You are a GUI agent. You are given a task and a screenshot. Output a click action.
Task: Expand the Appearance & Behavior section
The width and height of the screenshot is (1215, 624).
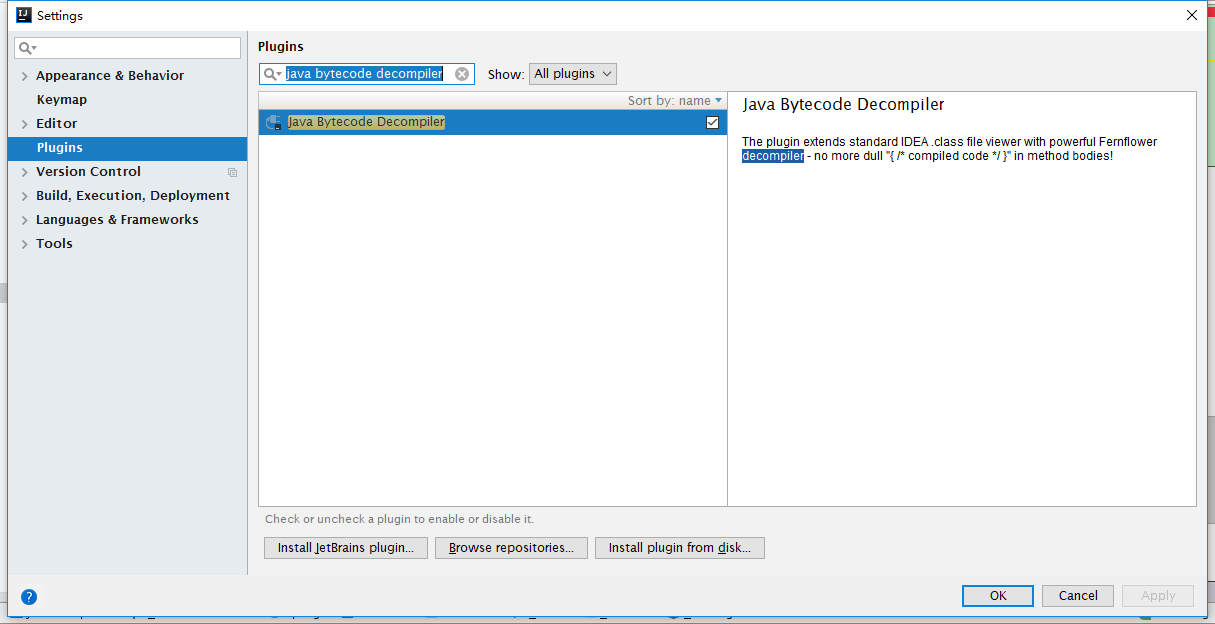coord(24,76)
